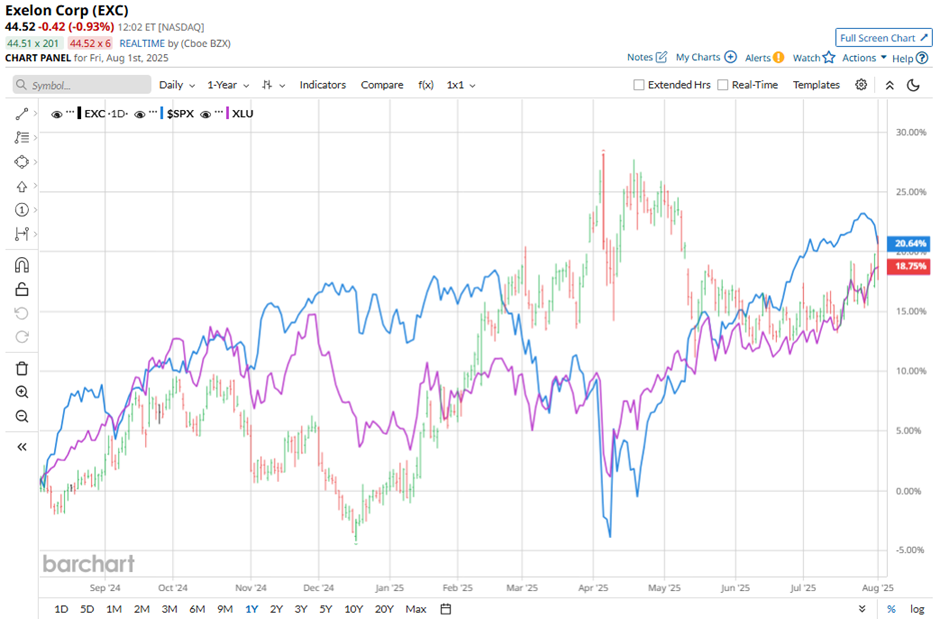Toggle XLU series visibility eye
940x619 pixels.
[206, 114]
